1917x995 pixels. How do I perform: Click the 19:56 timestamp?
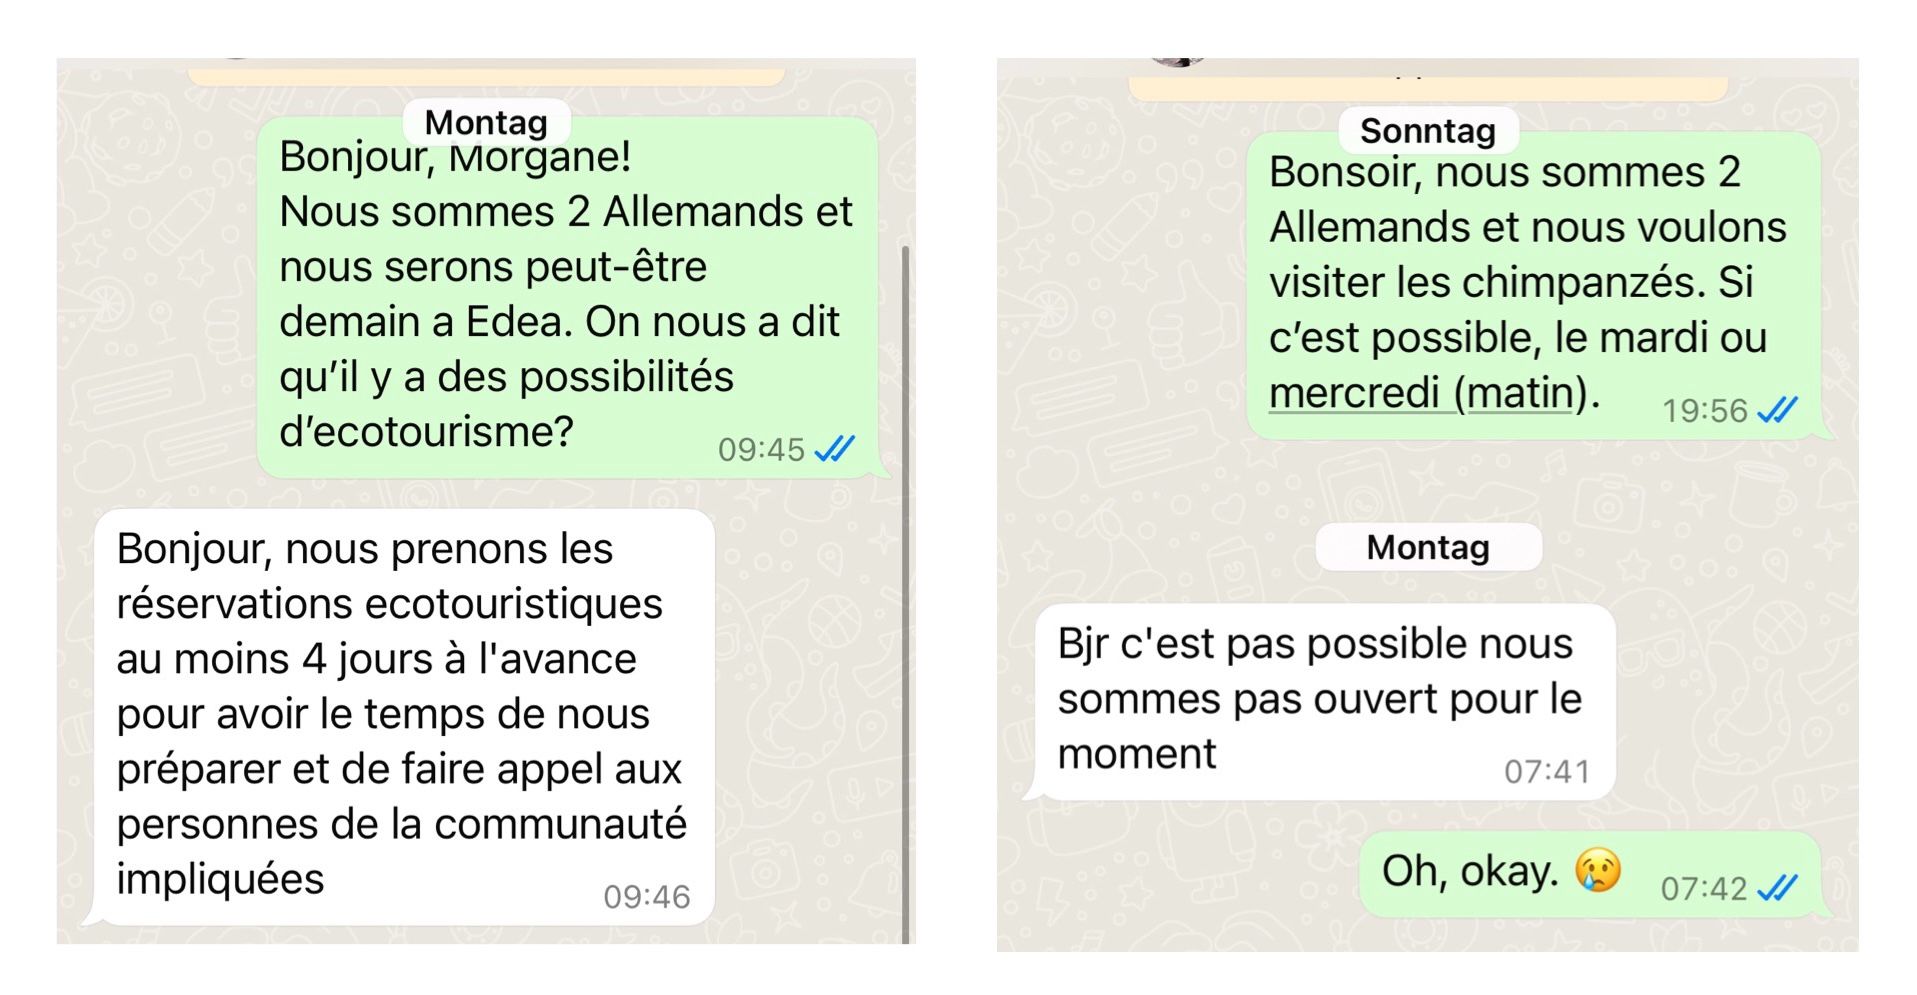[x=1704, y=410]
